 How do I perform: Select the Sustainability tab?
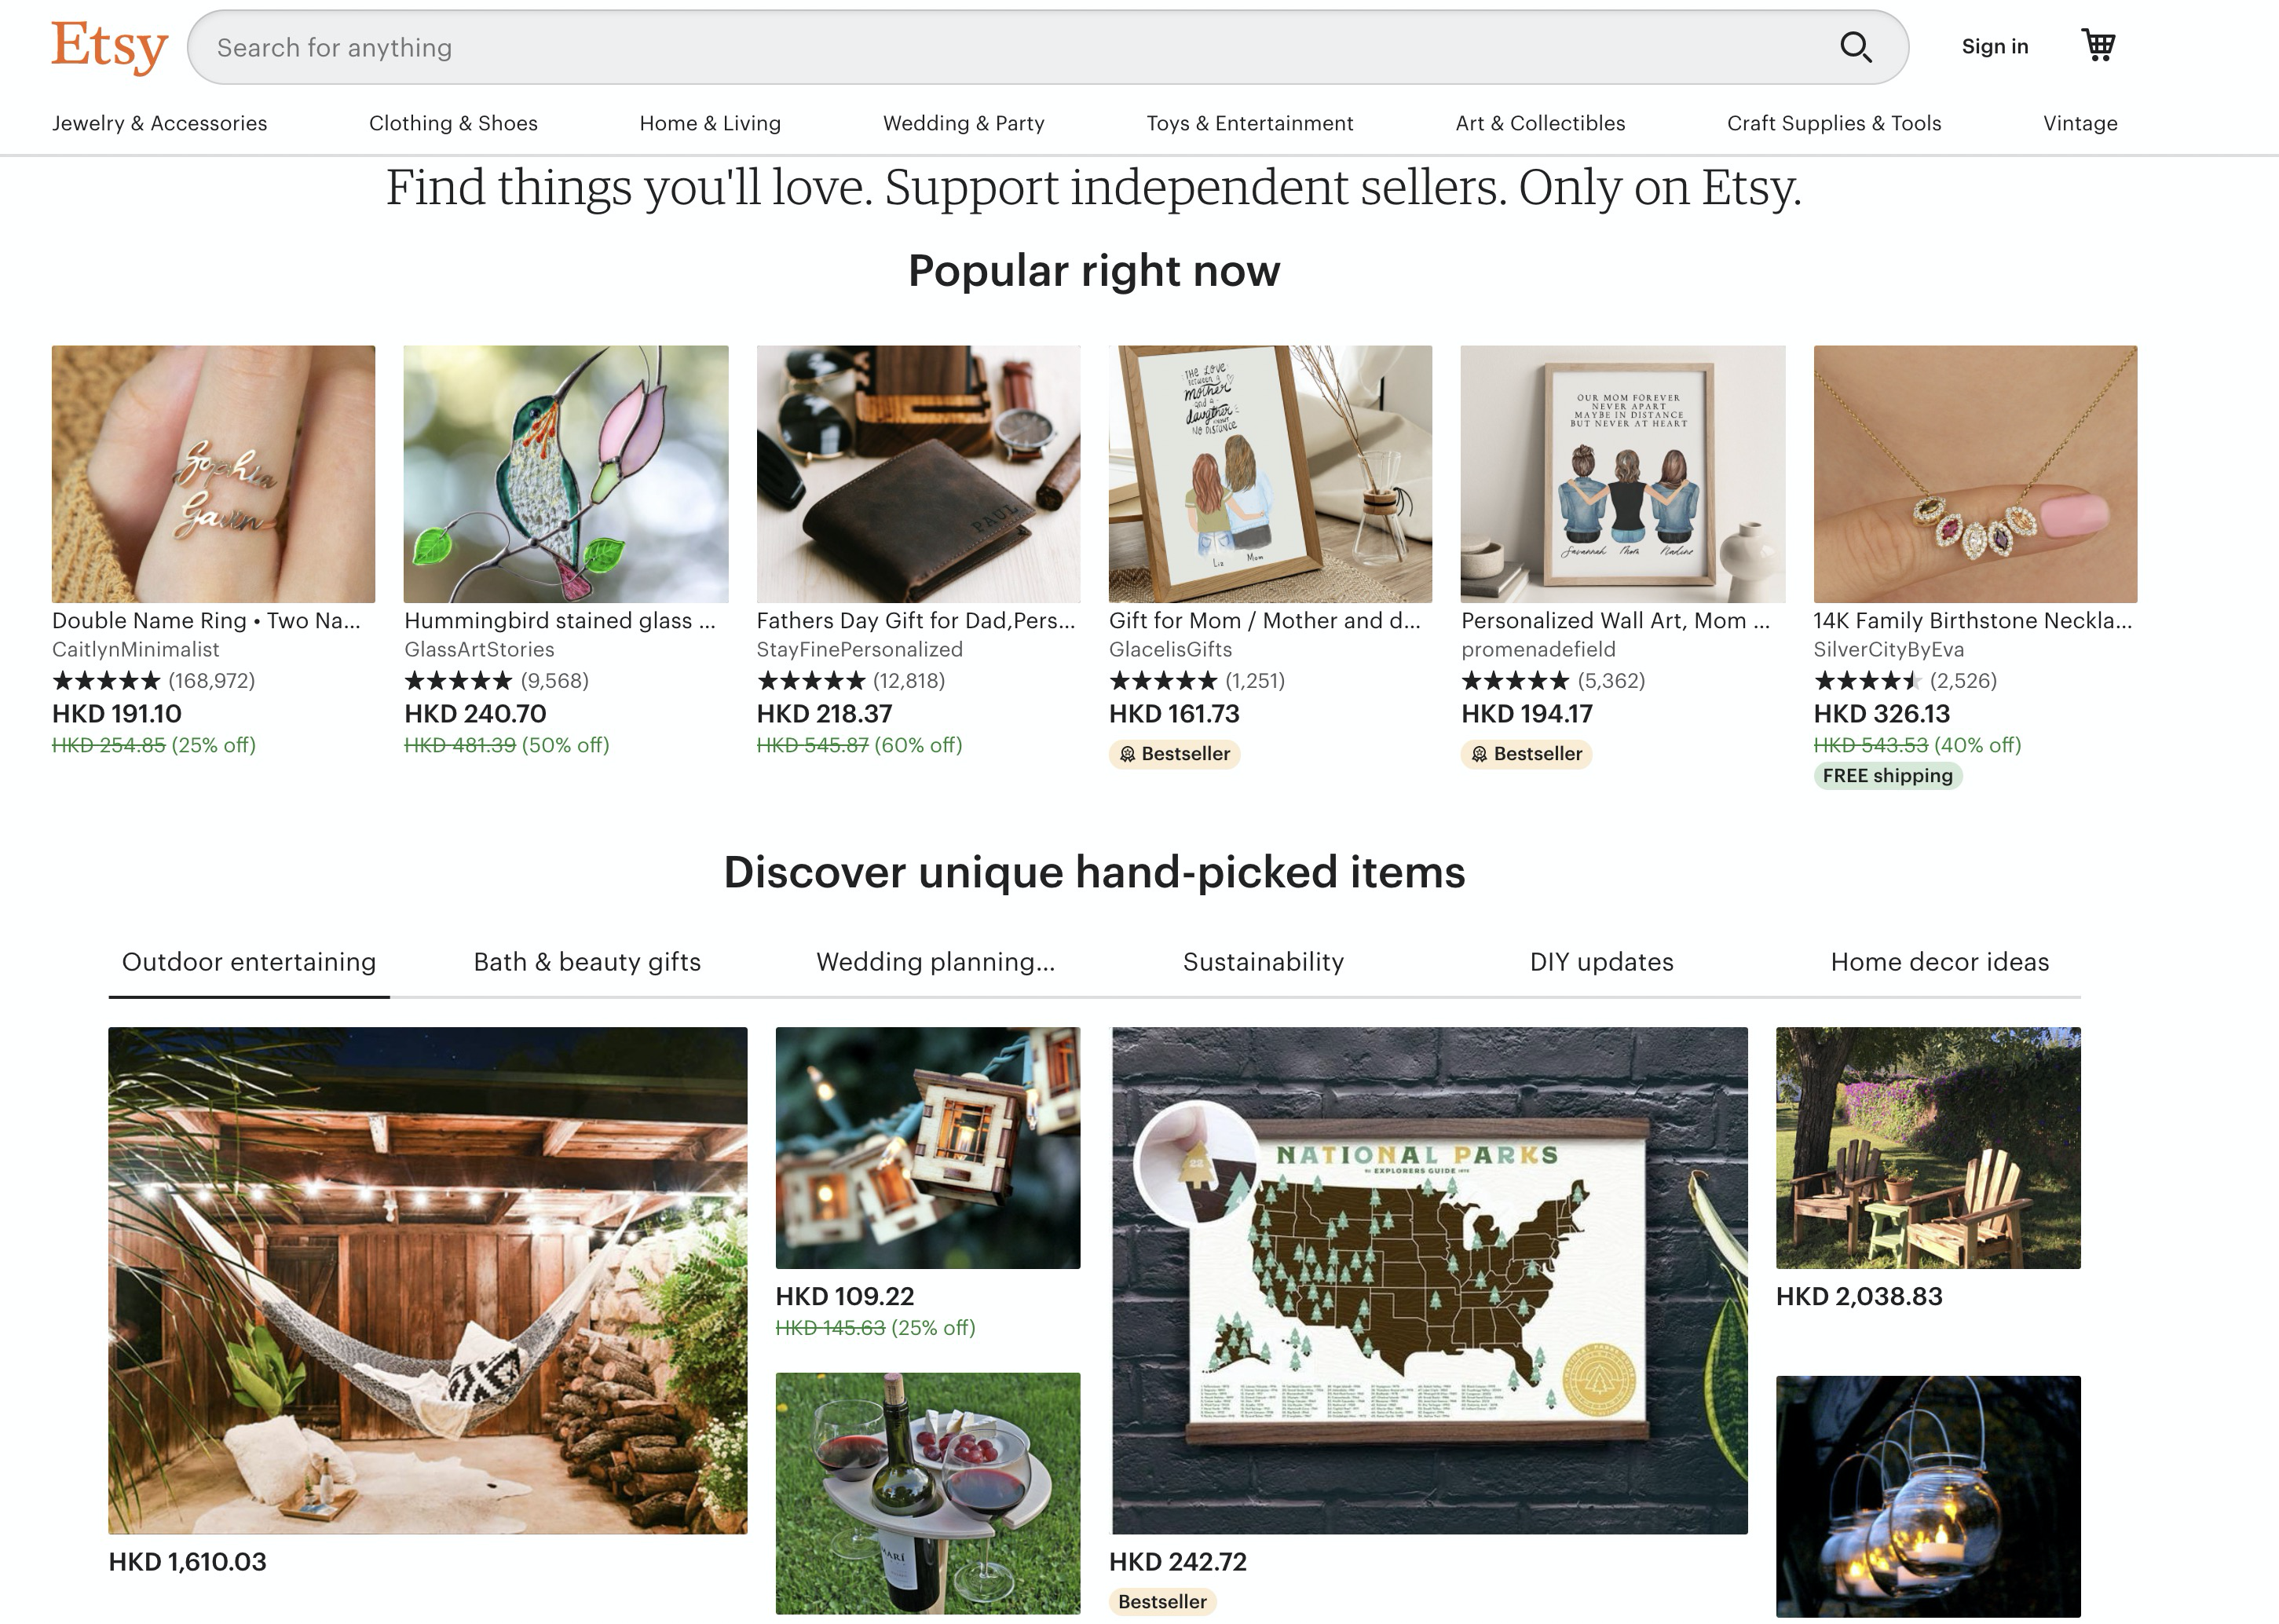click(x=1263, y=962)
